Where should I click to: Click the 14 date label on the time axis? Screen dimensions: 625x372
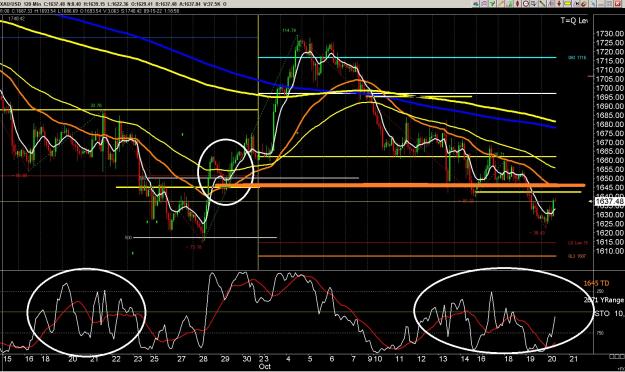[x=465, y=359]
